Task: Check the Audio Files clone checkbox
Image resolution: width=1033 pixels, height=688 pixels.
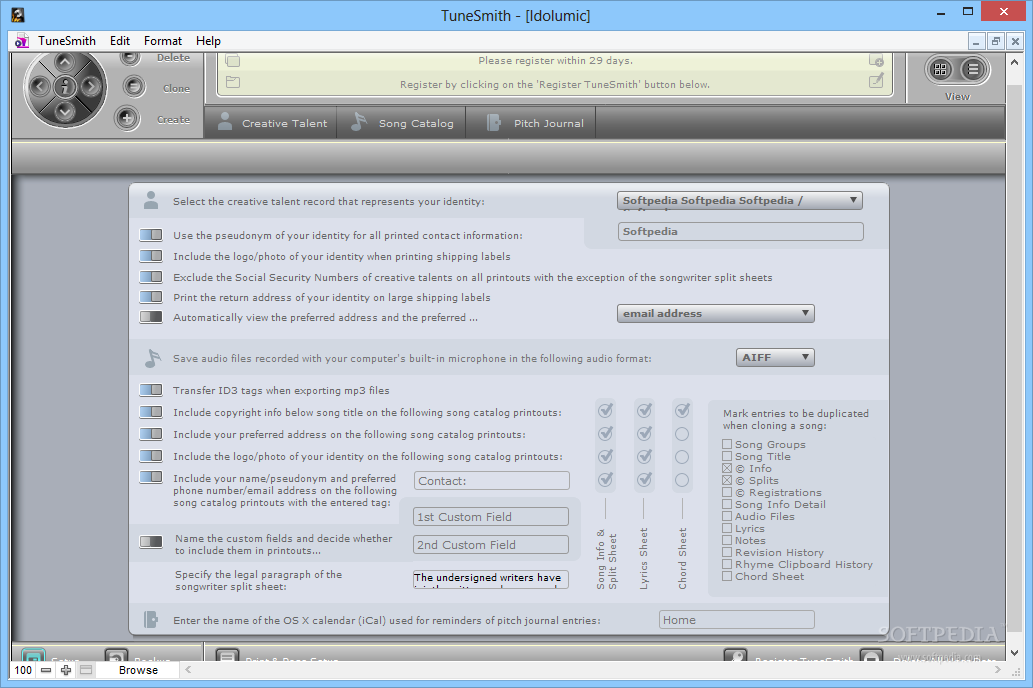Action: click(727, 516)
